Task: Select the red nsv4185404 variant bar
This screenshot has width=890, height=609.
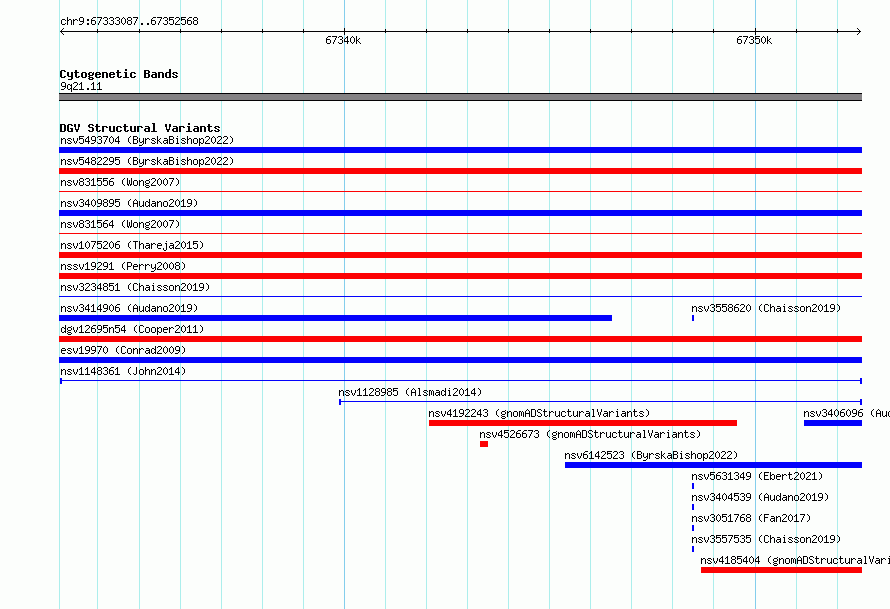Action: point(782,570)
